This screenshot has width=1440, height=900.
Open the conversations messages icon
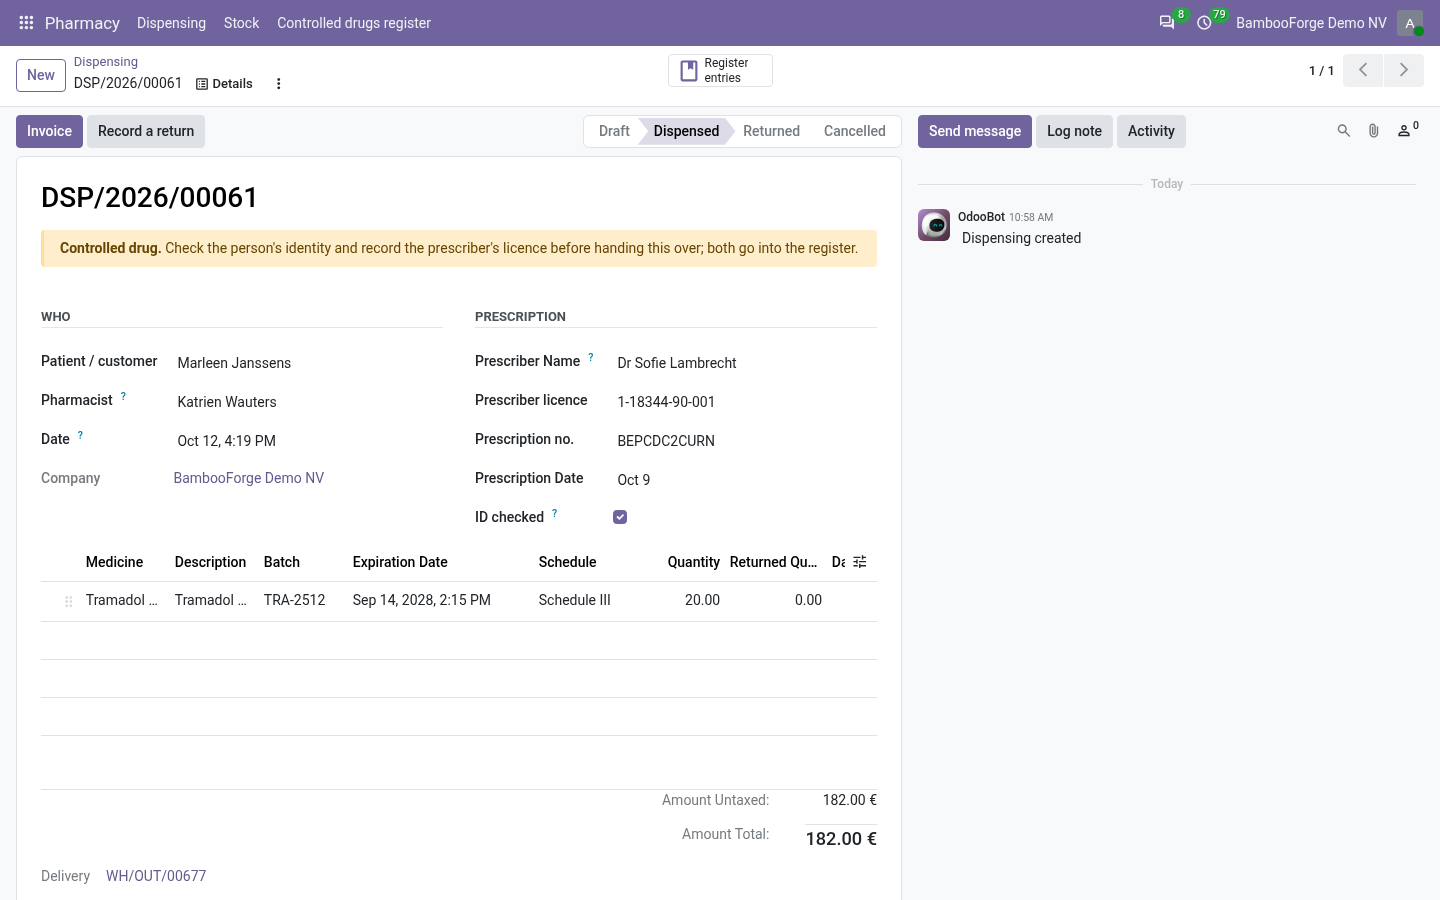click(1167, 22)
